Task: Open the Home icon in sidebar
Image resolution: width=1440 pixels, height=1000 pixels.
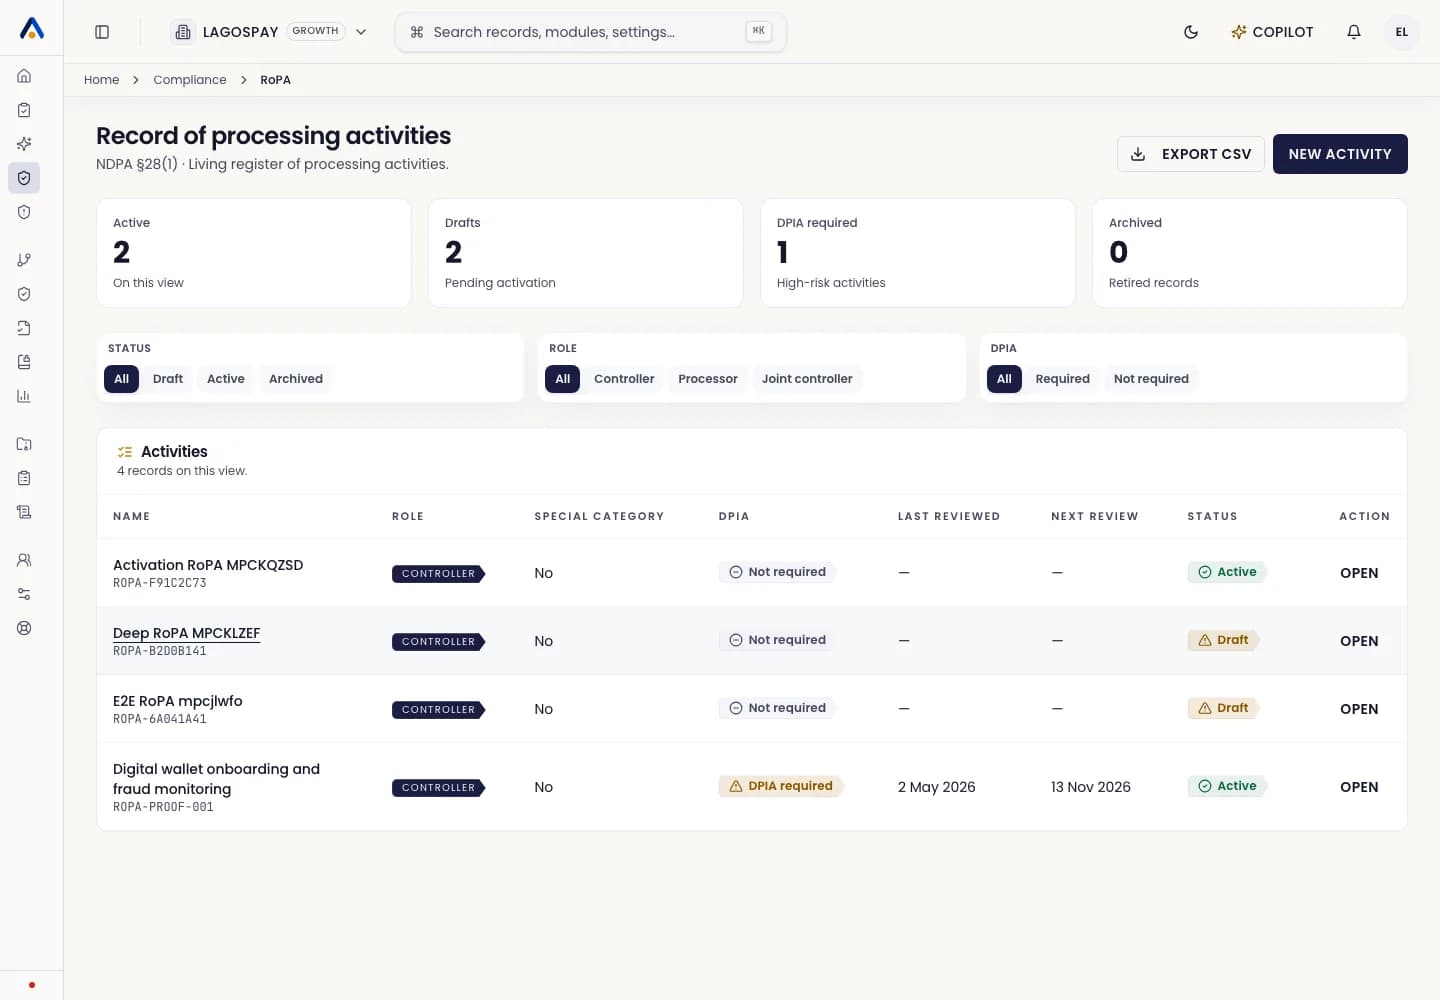Action: [24, 76]
